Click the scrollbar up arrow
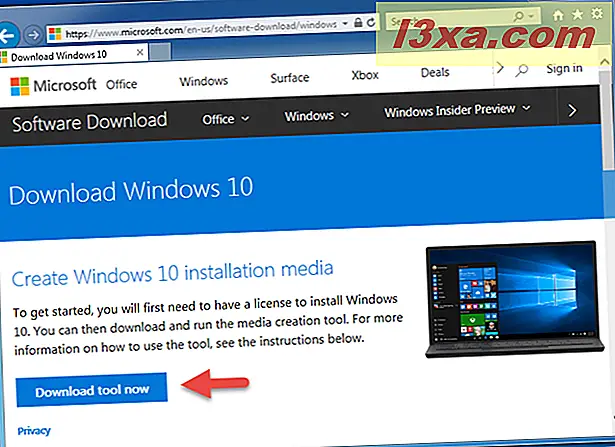 point(604,62)
